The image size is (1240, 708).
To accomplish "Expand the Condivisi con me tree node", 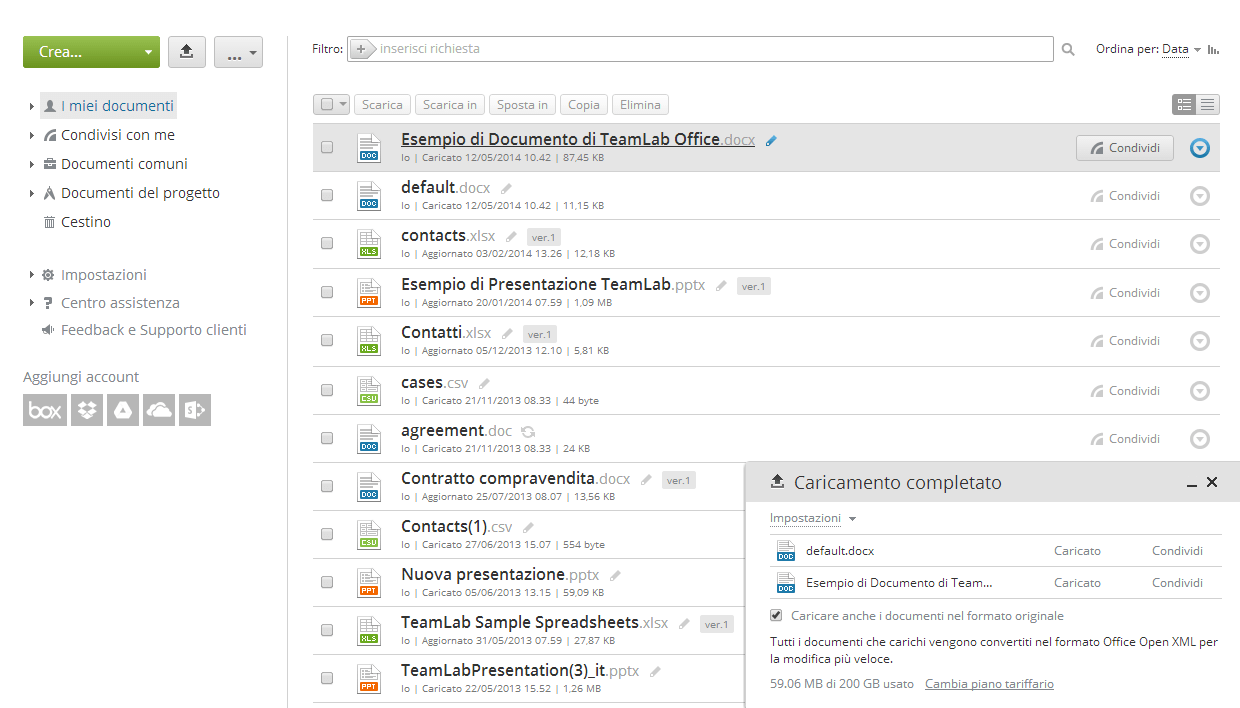I will tap(32, 135).
